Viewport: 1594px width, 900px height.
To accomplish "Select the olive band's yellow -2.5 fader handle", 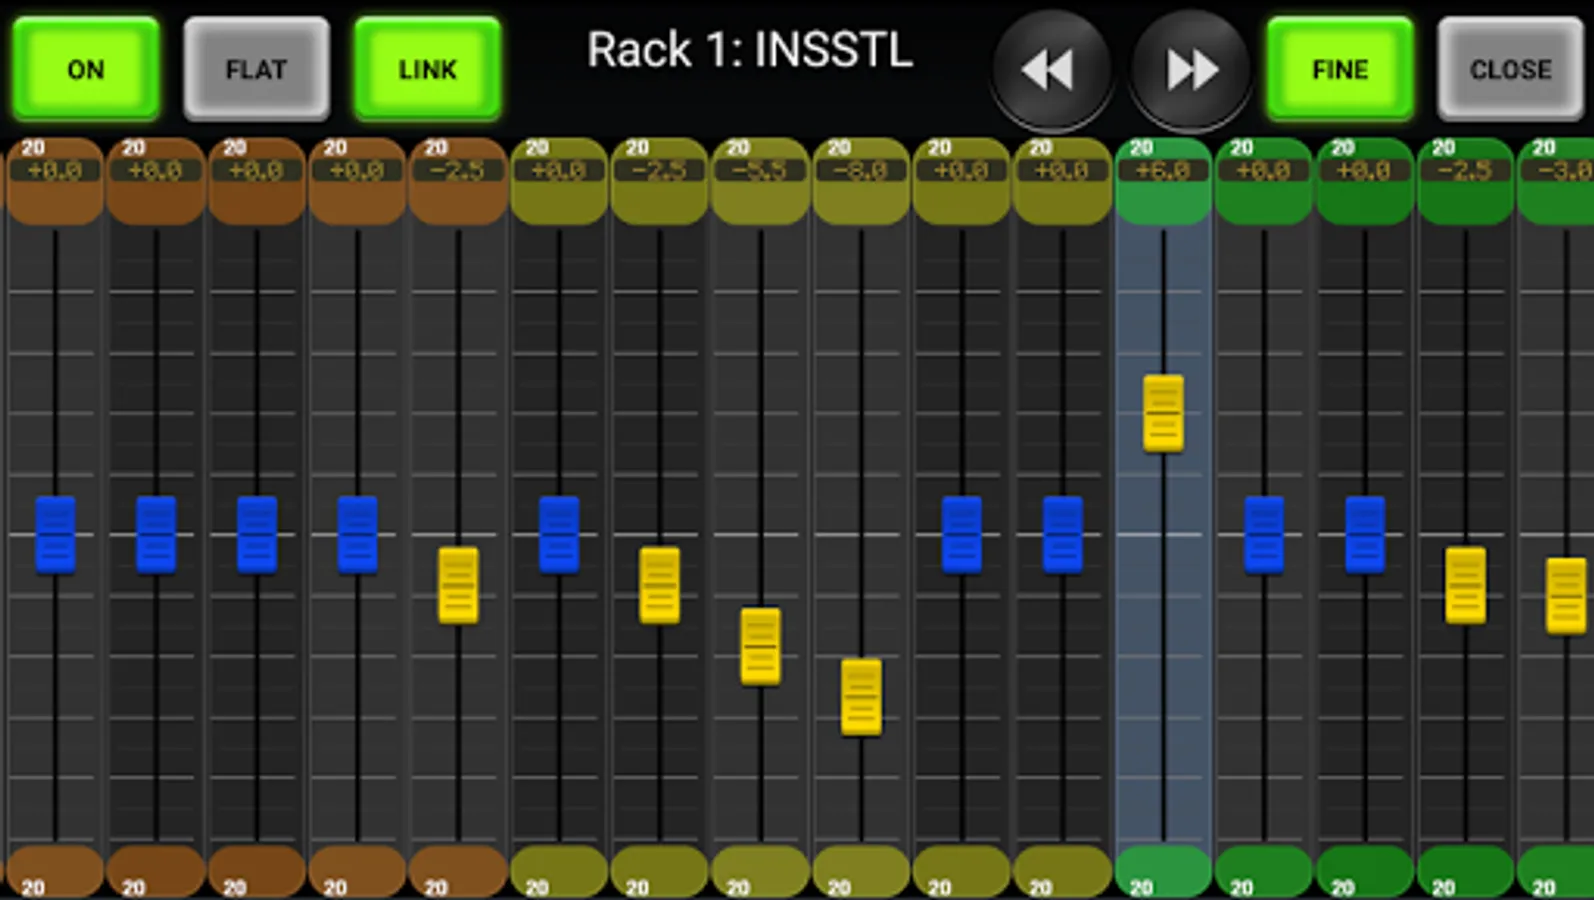I will pos(659,585).
